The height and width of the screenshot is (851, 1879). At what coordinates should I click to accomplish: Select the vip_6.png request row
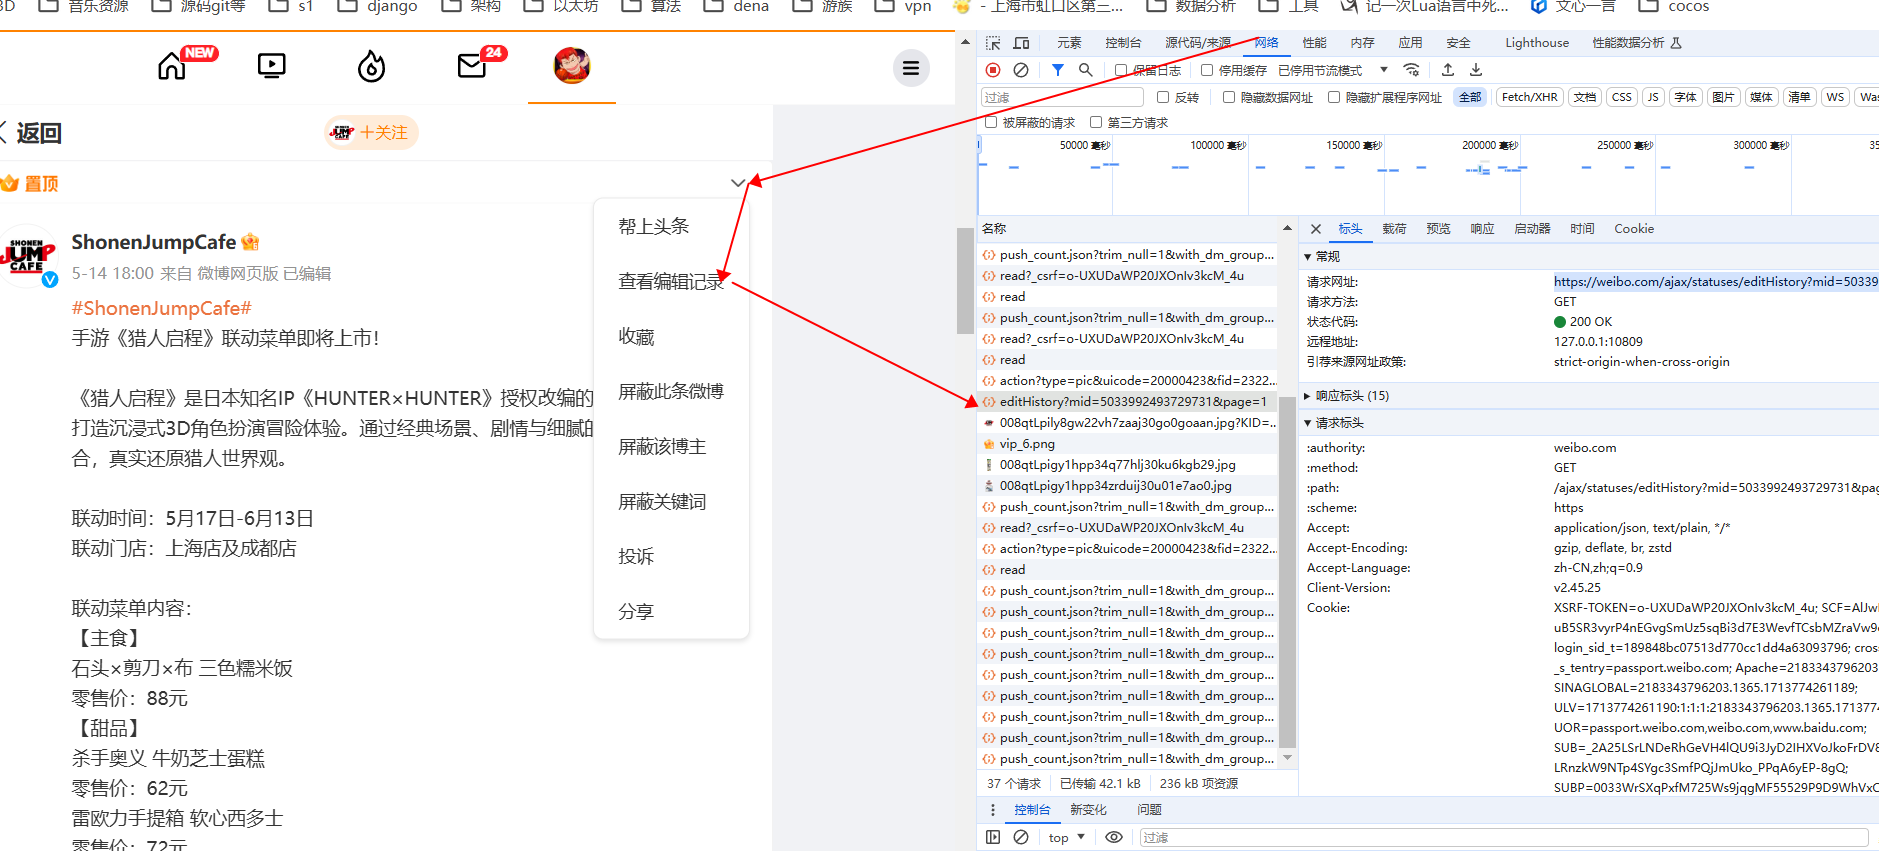[x=1127, y=444]
